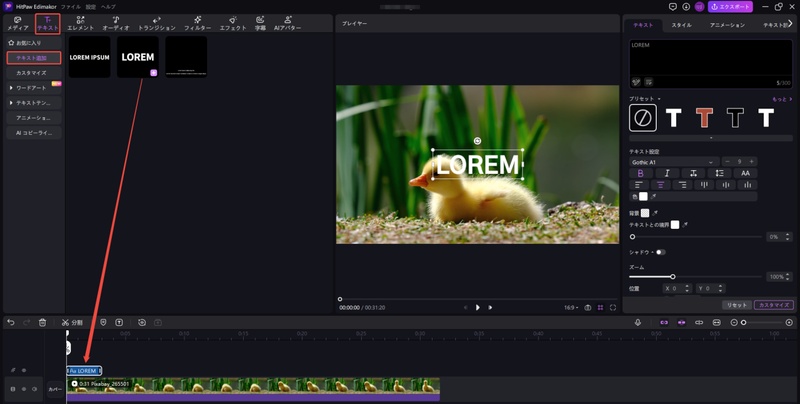Play the video preview
The height and width of the screenshot is (404, 800).
click(478, 308)
